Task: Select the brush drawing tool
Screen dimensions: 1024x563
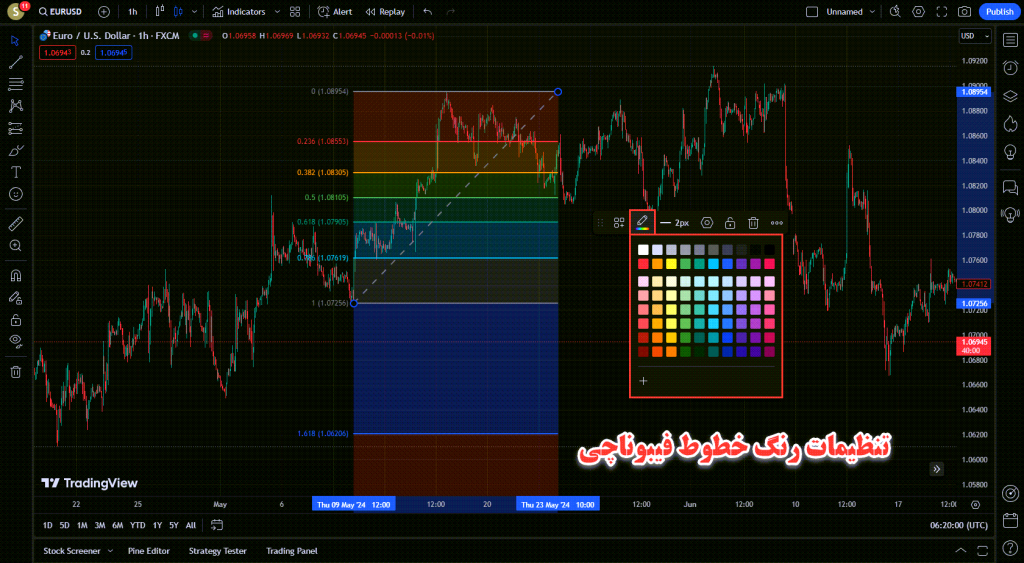Action: (16, 151)
